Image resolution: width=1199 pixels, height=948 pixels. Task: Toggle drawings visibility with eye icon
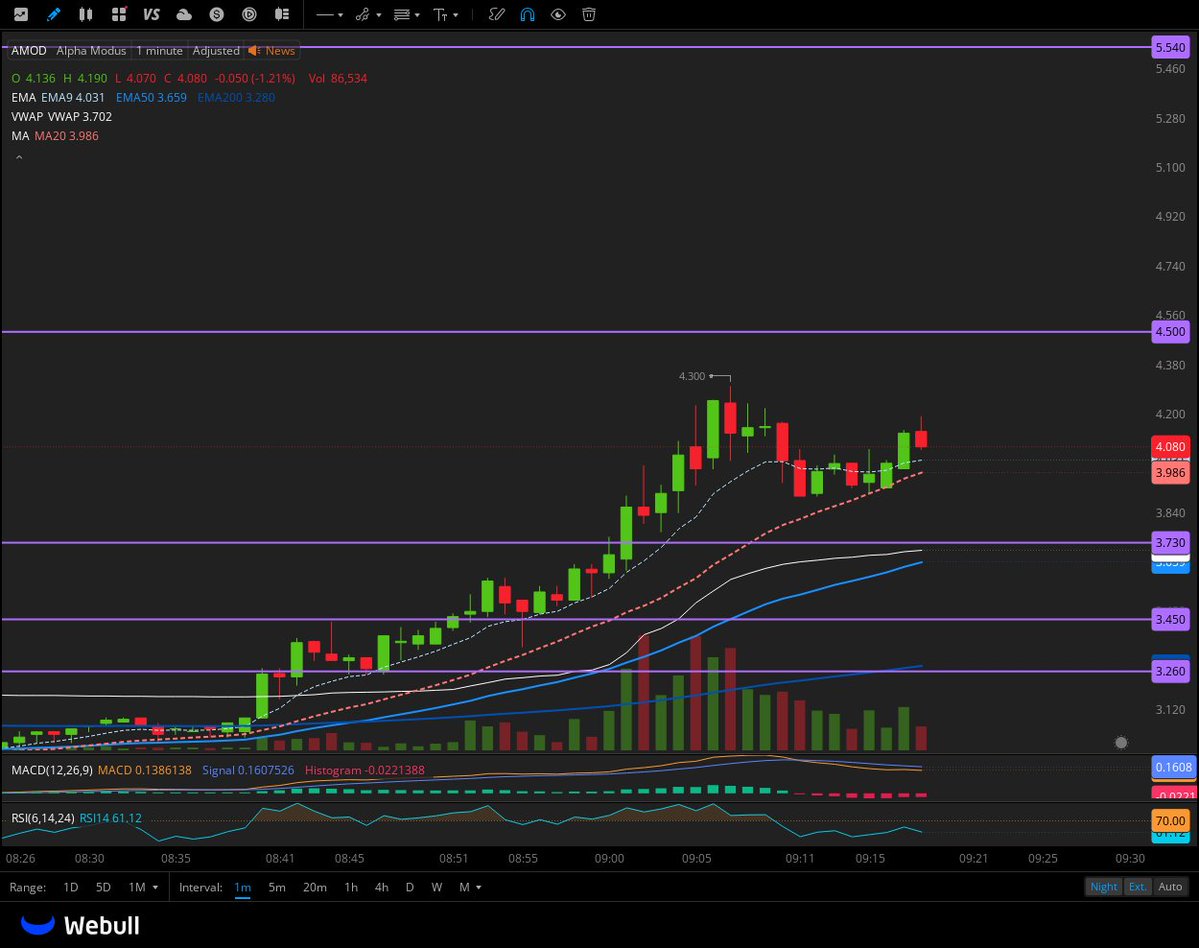pos(558,15)
